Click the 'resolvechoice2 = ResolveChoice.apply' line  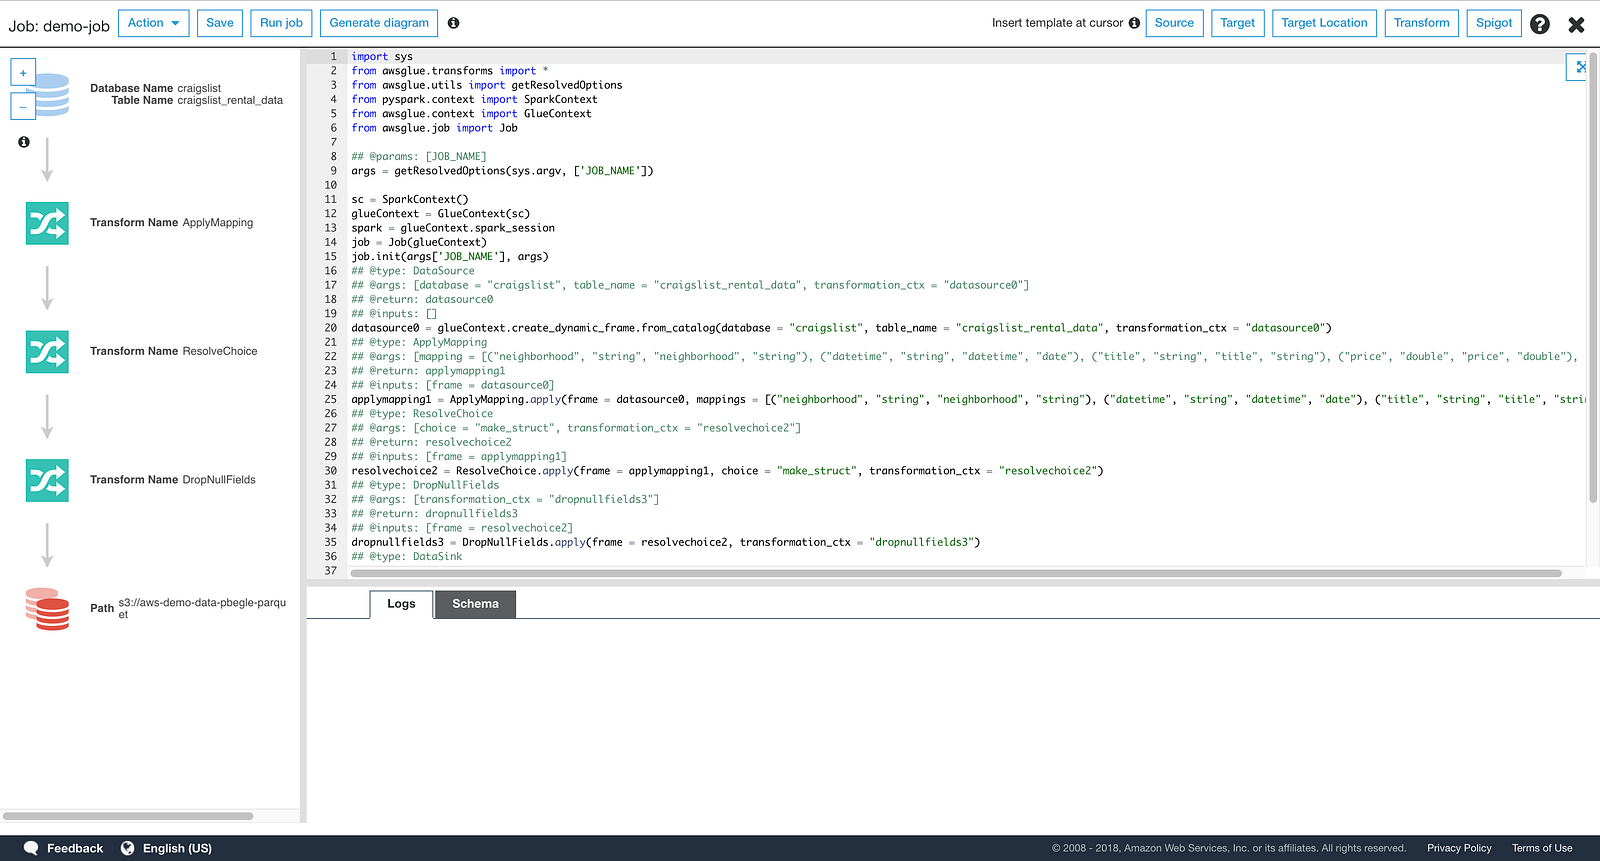pos(727,471)
